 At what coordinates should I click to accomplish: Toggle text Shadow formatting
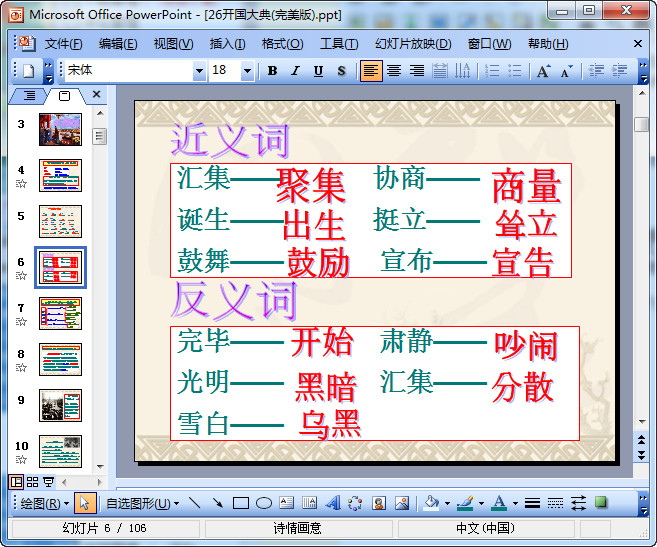(341, 70)
